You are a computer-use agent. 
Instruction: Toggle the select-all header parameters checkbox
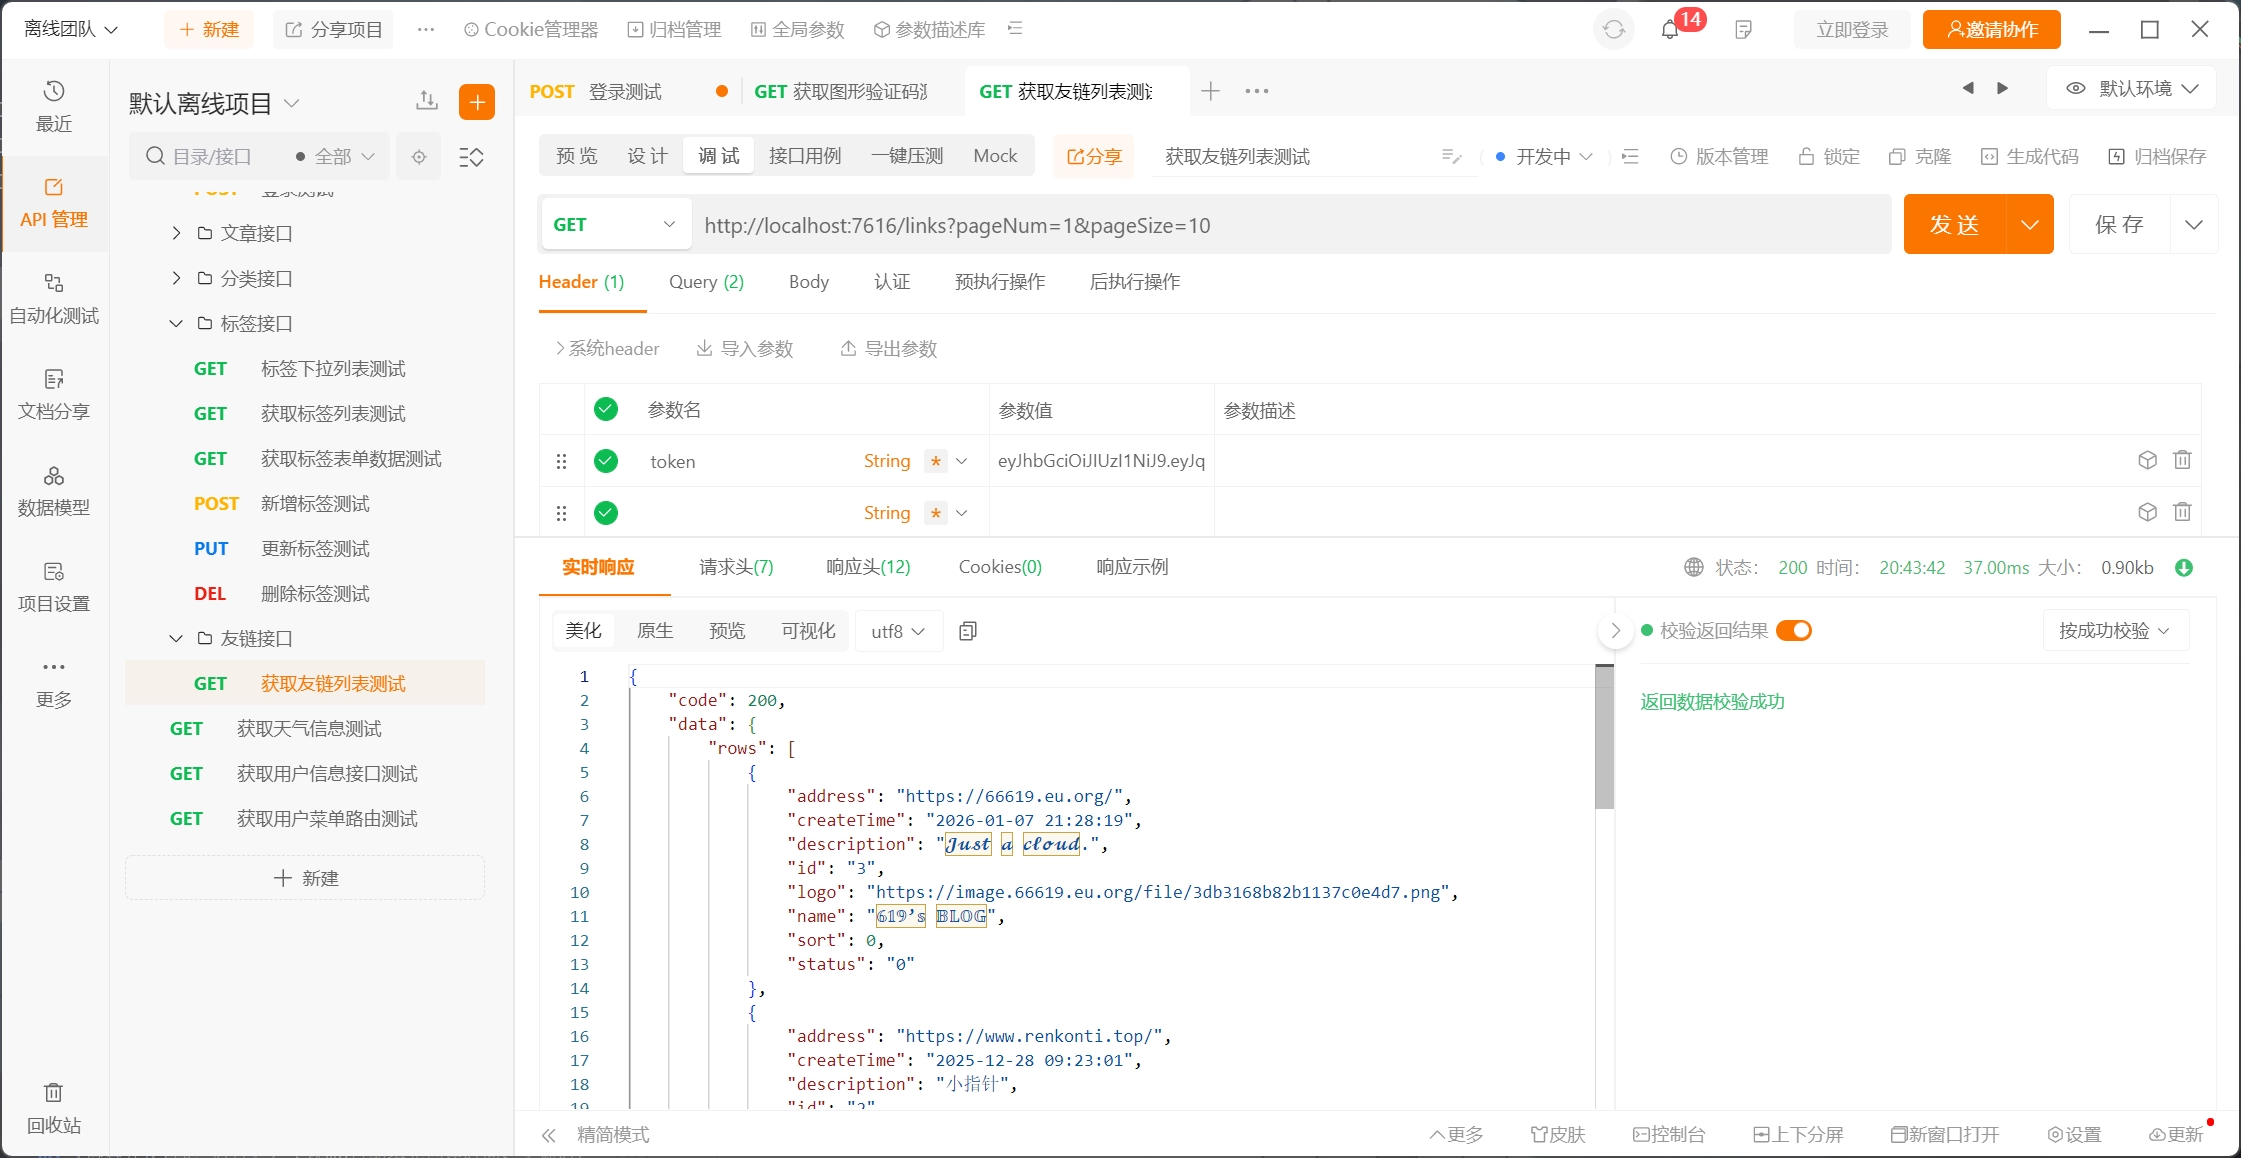pos(605,409)
